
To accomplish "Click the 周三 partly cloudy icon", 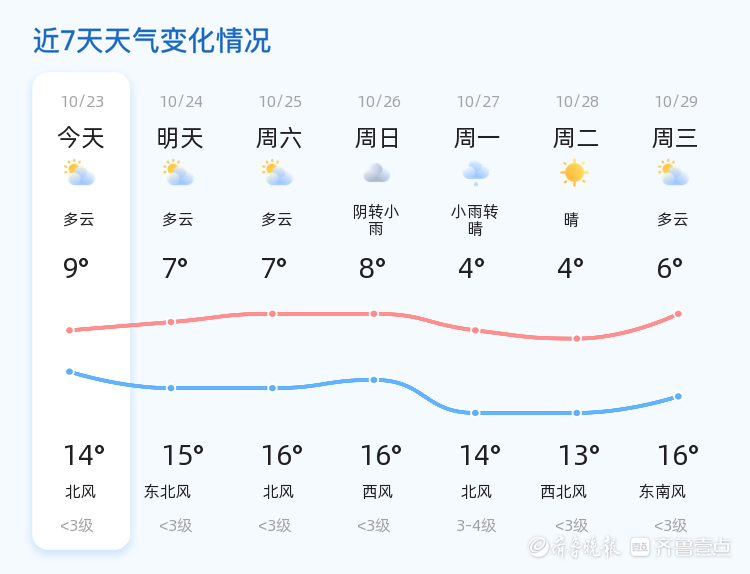I will coord(673,174).
